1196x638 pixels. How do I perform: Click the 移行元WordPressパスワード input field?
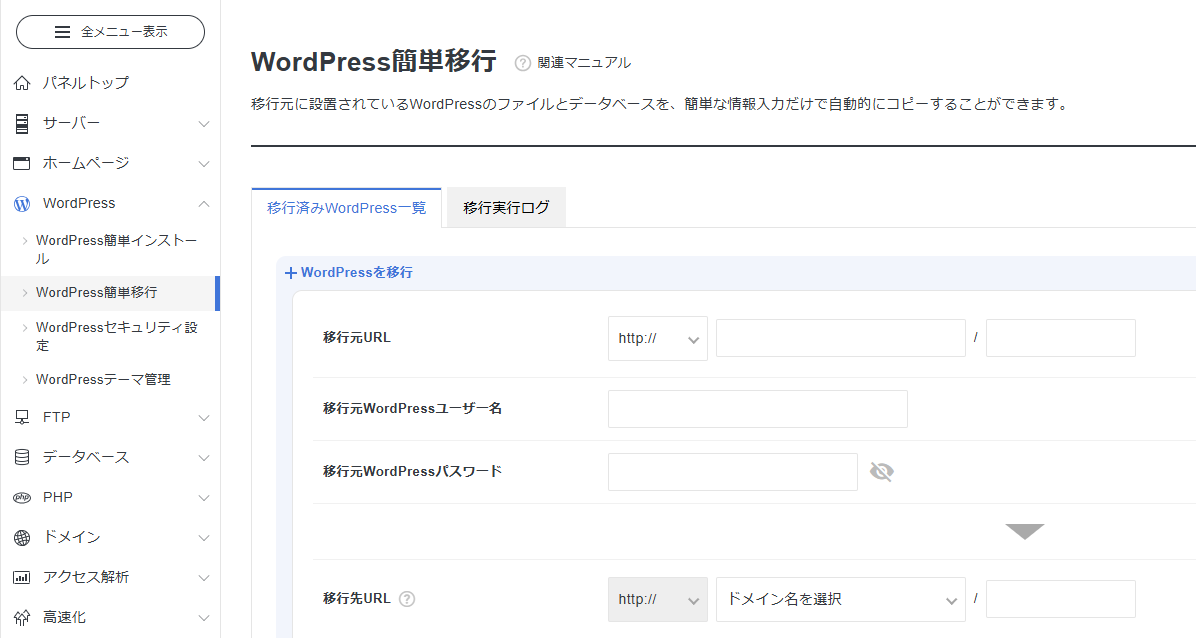[x=732, y=472]
